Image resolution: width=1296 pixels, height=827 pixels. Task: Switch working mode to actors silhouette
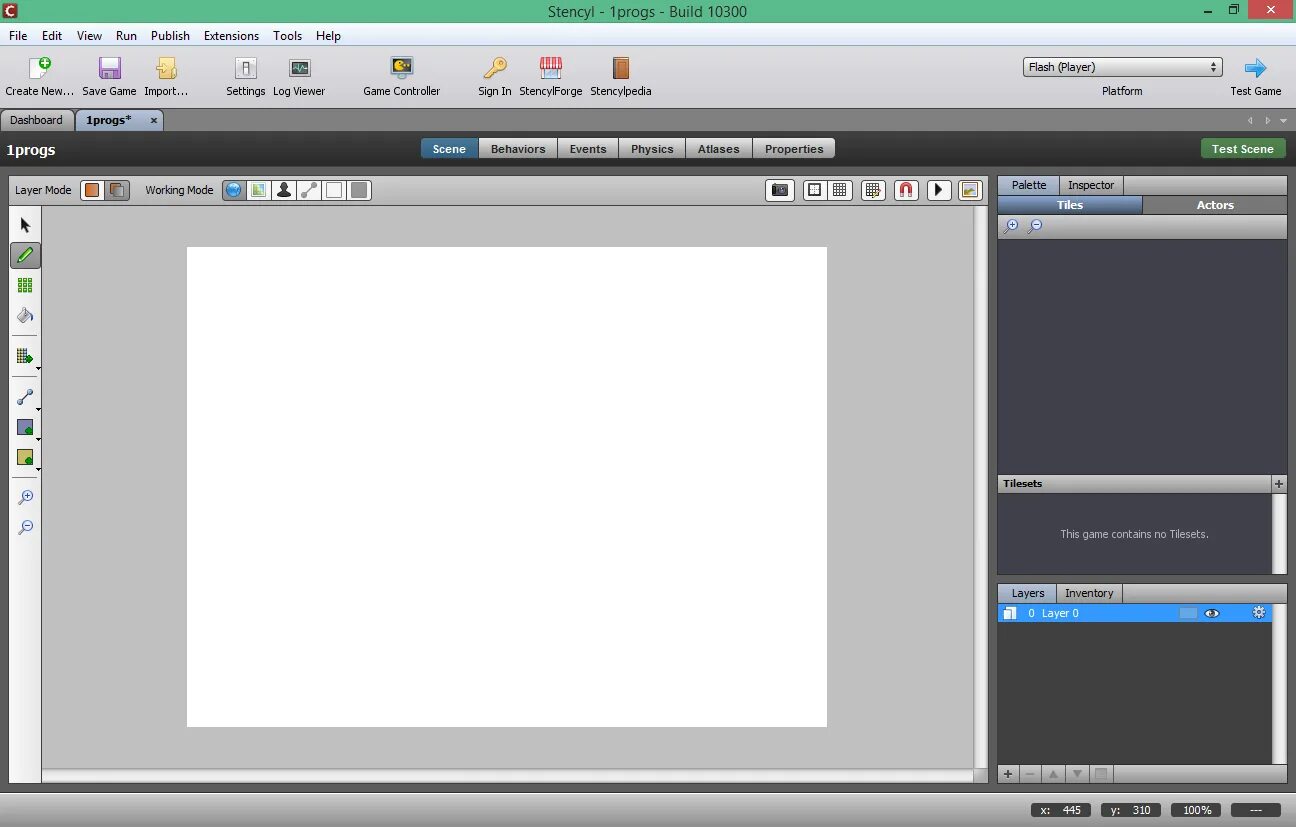tap(284, 190)
